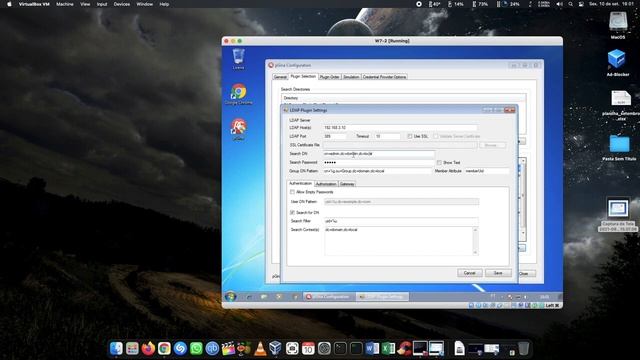The image size is (640, 360).
Task: Open CCleaner in the Dock
Action: 404,348
